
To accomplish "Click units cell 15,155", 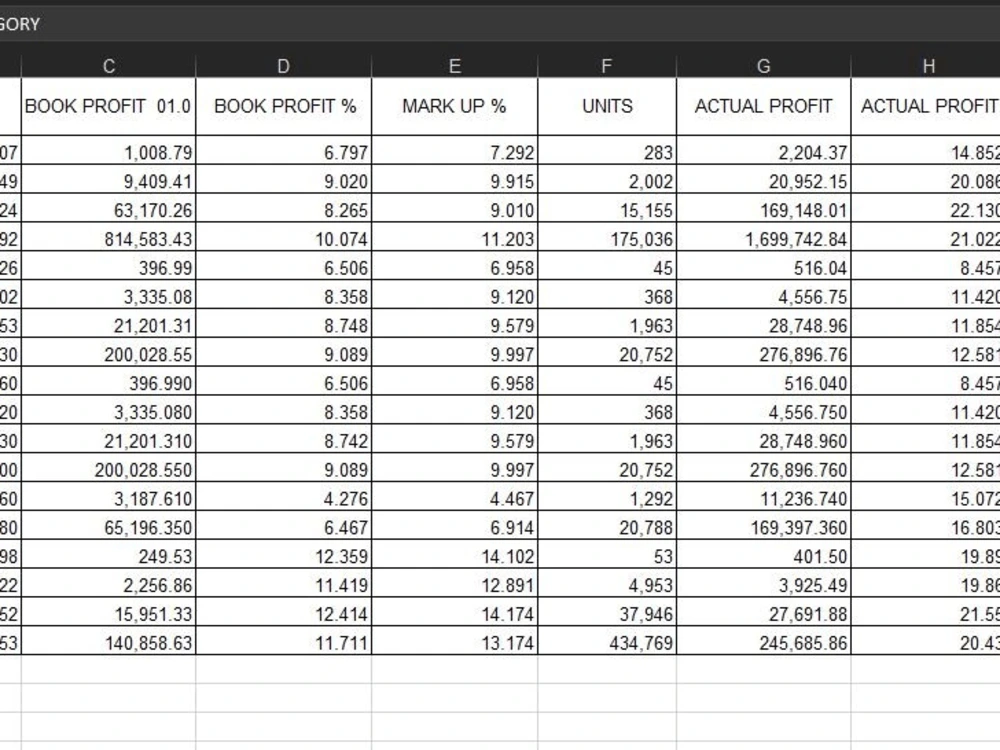I will [x=607, y=208].
